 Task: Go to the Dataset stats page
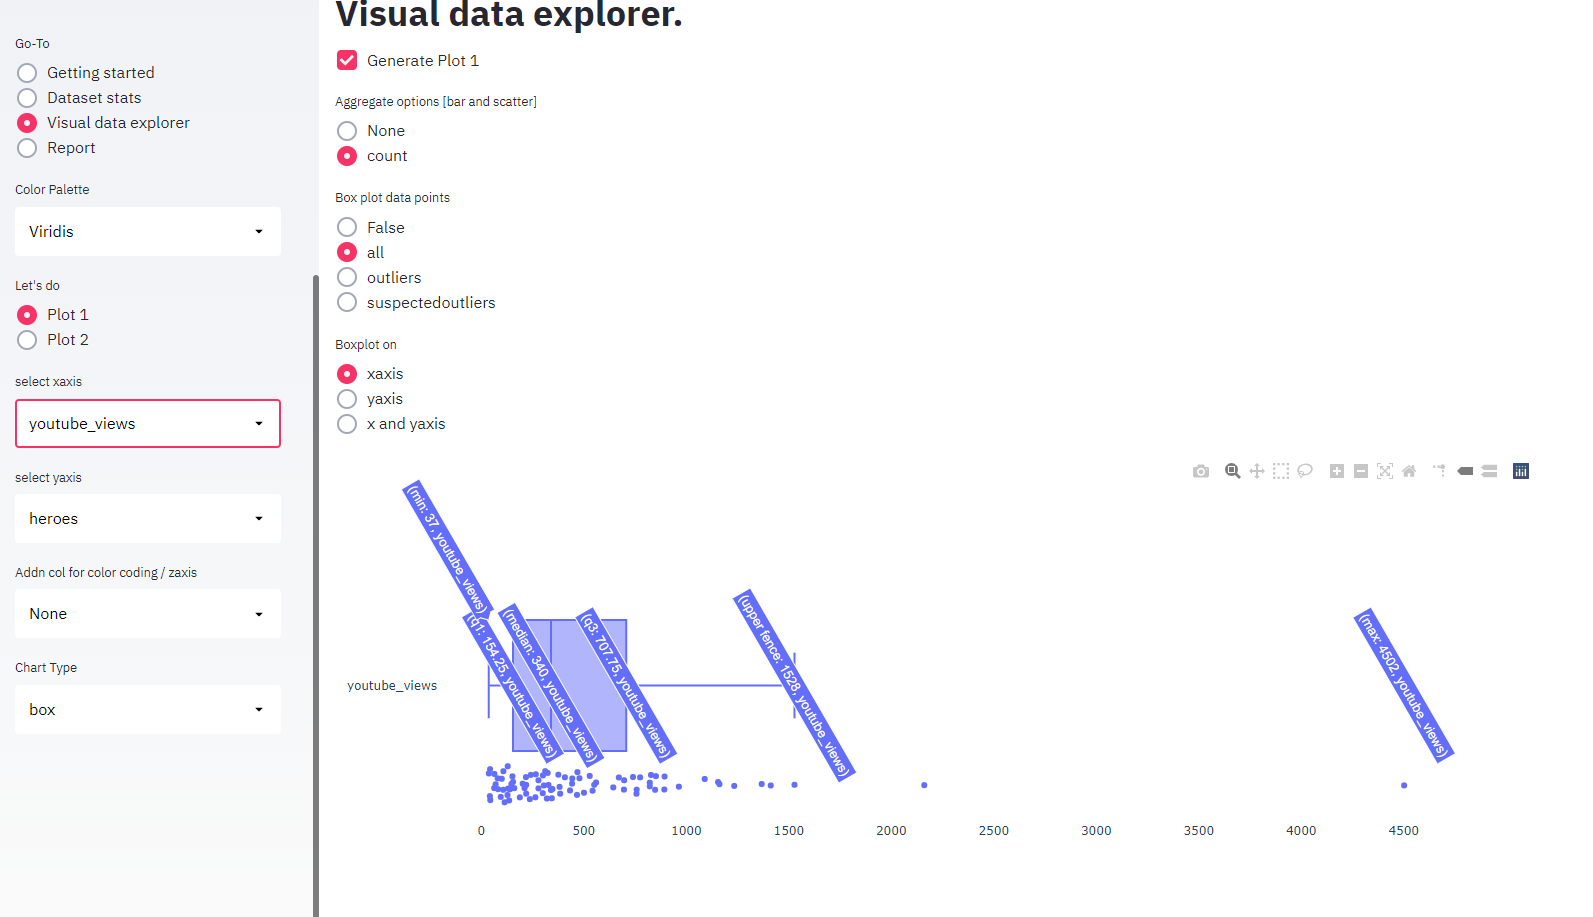point(27,98)
